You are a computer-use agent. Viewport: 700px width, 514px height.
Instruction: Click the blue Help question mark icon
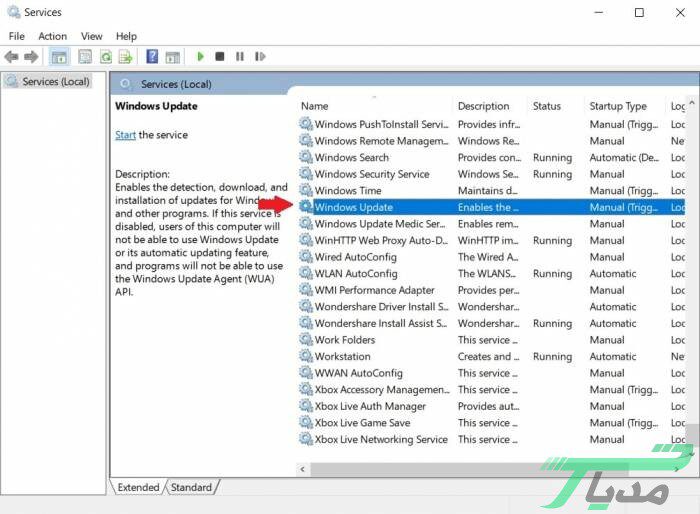tap(153, 57)
